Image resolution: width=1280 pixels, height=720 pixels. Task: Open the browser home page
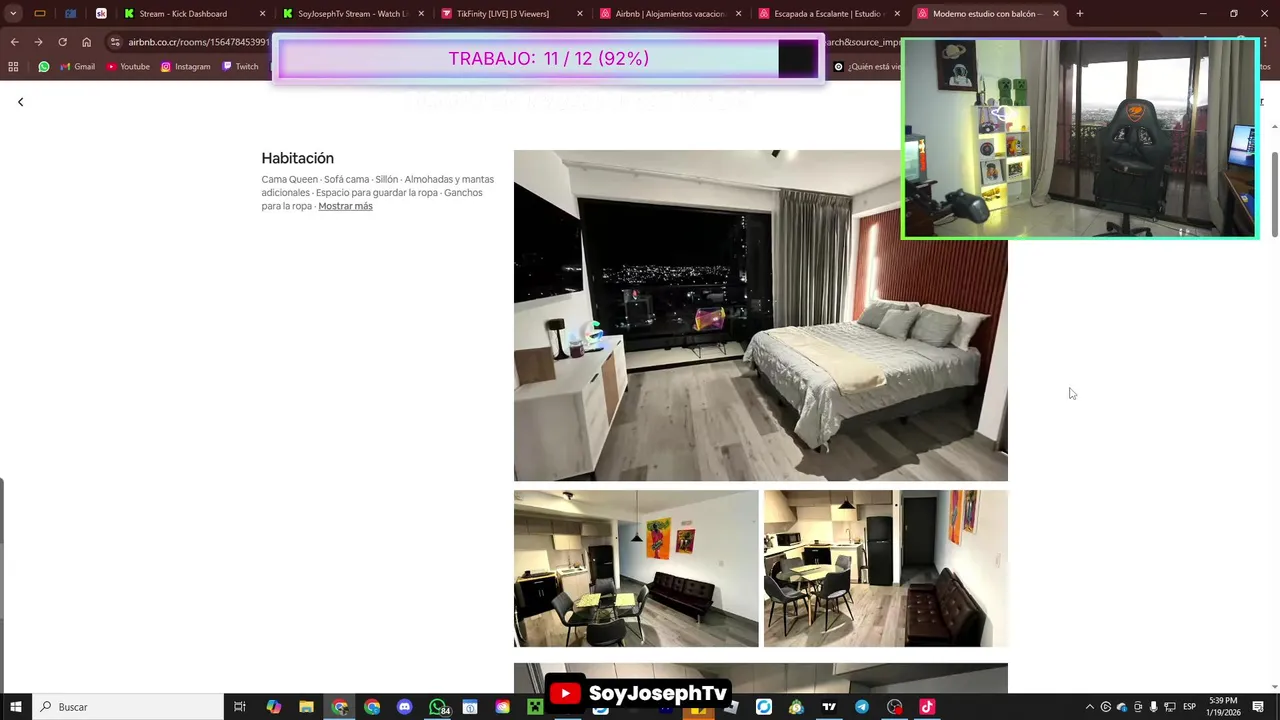point(86,42)
